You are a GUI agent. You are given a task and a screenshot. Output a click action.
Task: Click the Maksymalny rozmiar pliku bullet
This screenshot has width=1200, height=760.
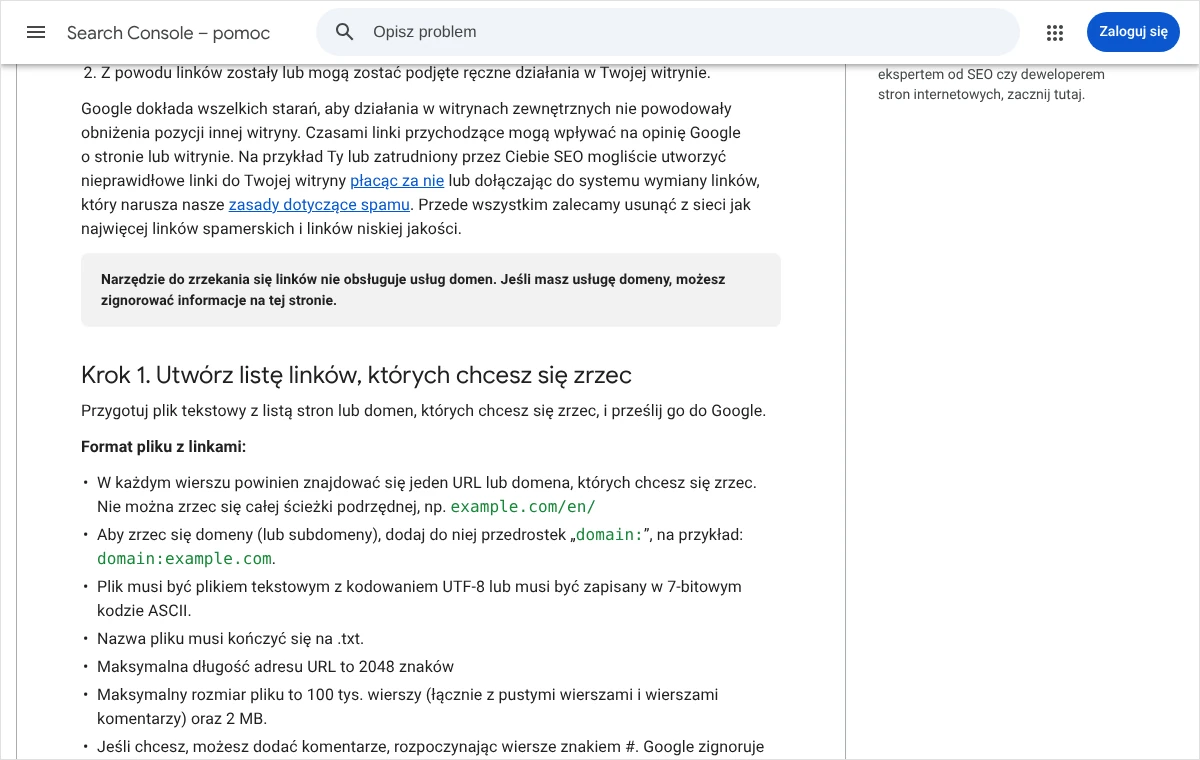[x=408, y=707]
